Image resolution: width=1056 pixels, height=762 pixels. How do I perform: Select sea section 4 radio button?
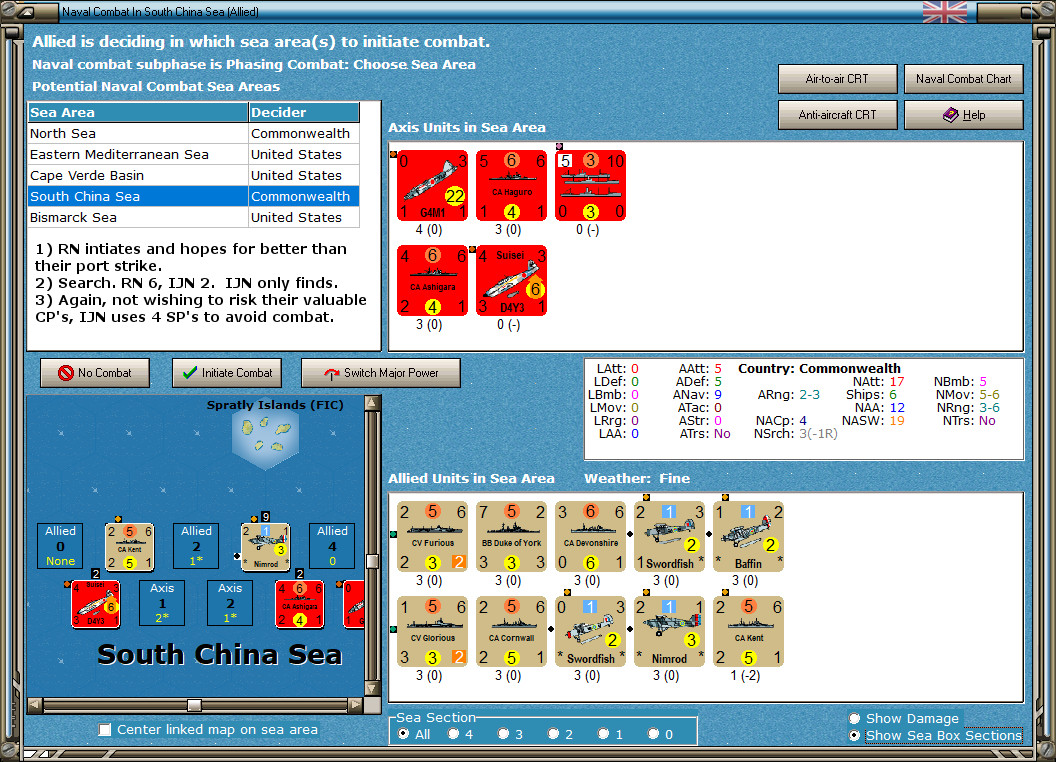pos(453,734)
